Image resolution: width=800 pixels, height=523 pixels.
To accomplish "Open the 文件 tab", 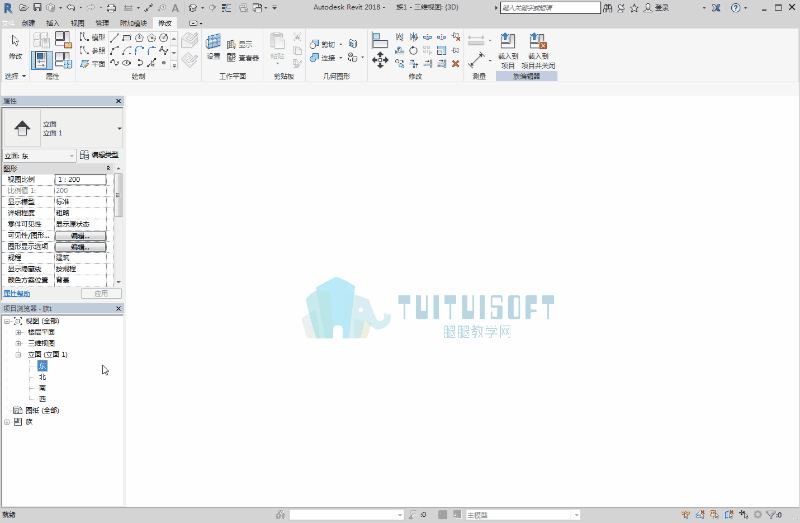I will click(x=8, y=23).
